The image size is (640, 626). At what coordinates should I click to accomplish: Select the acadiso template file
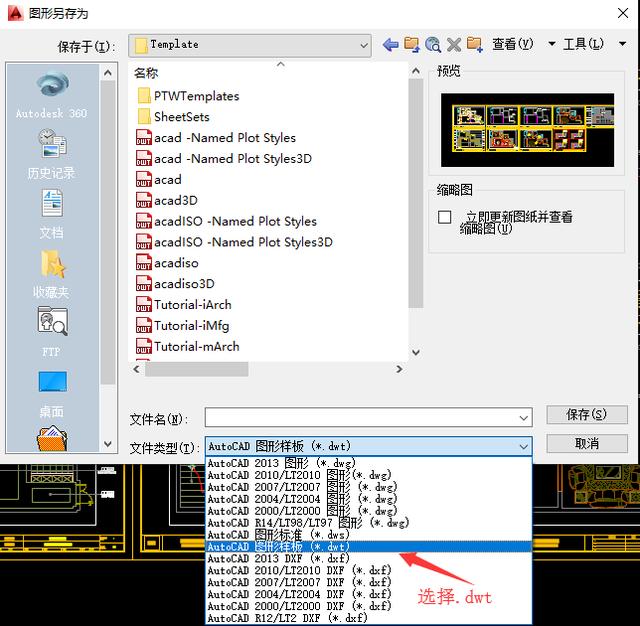[x=167, y=263]
